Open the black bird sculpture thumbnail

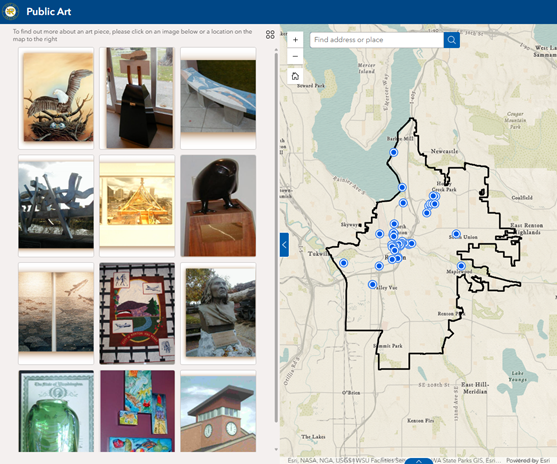[218, 206]
